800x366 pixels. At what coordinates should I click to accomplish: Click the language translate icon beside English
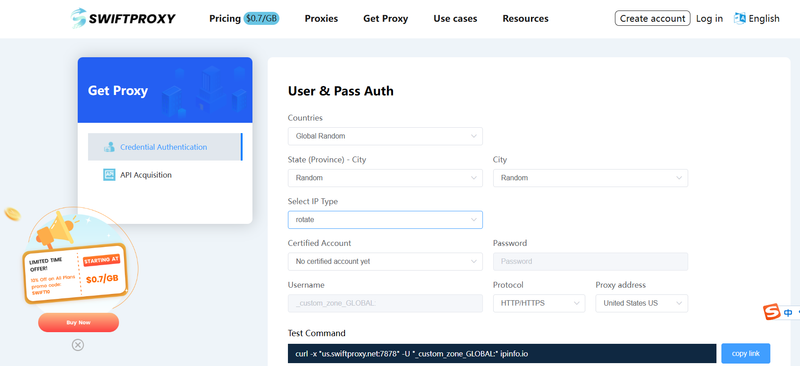pyautogui.click(x=739, y=18)
